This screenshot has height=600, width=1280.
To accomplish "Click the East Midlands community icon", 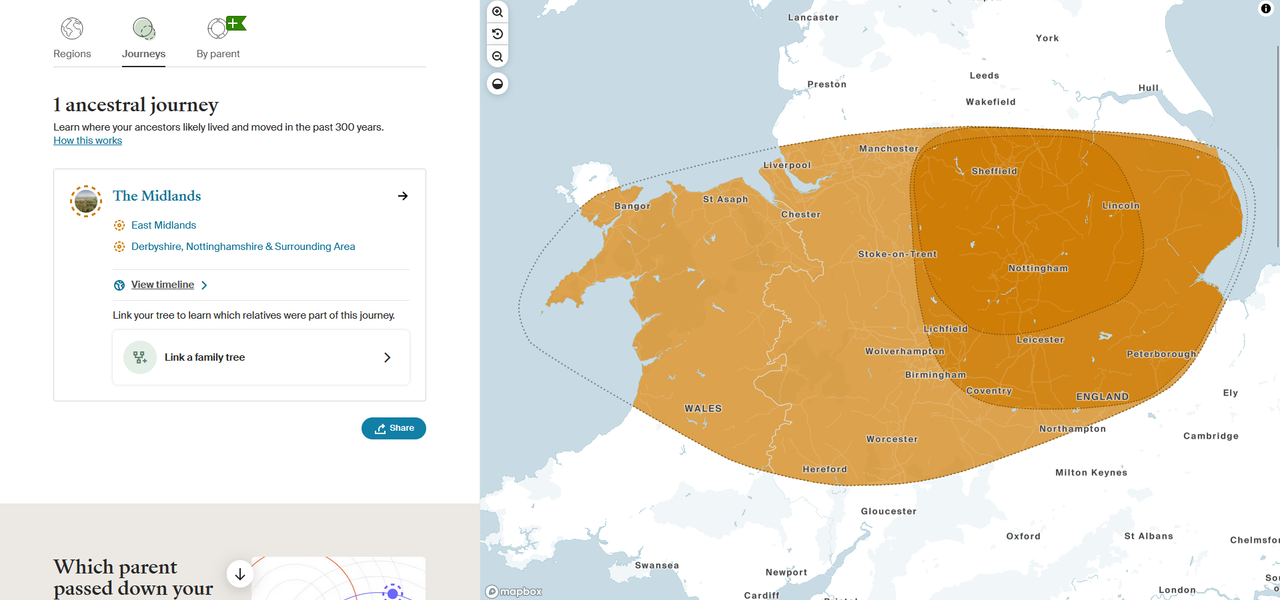I will coord(119,225).
